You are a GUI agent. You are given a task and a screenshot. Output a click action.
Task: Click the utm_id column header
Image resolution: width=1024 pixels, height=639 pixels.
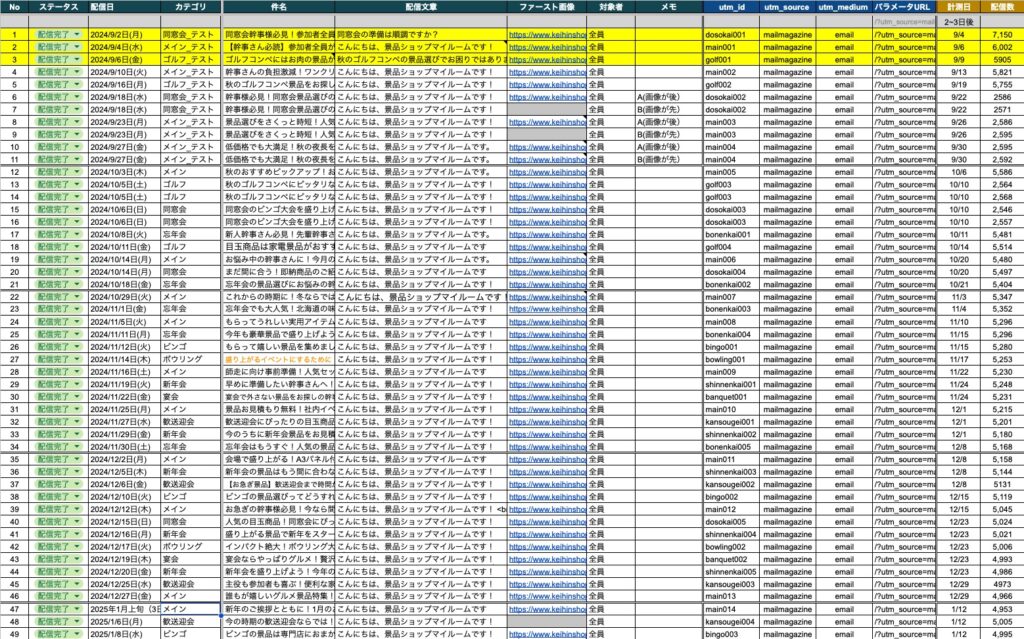[x=730, y=7]
